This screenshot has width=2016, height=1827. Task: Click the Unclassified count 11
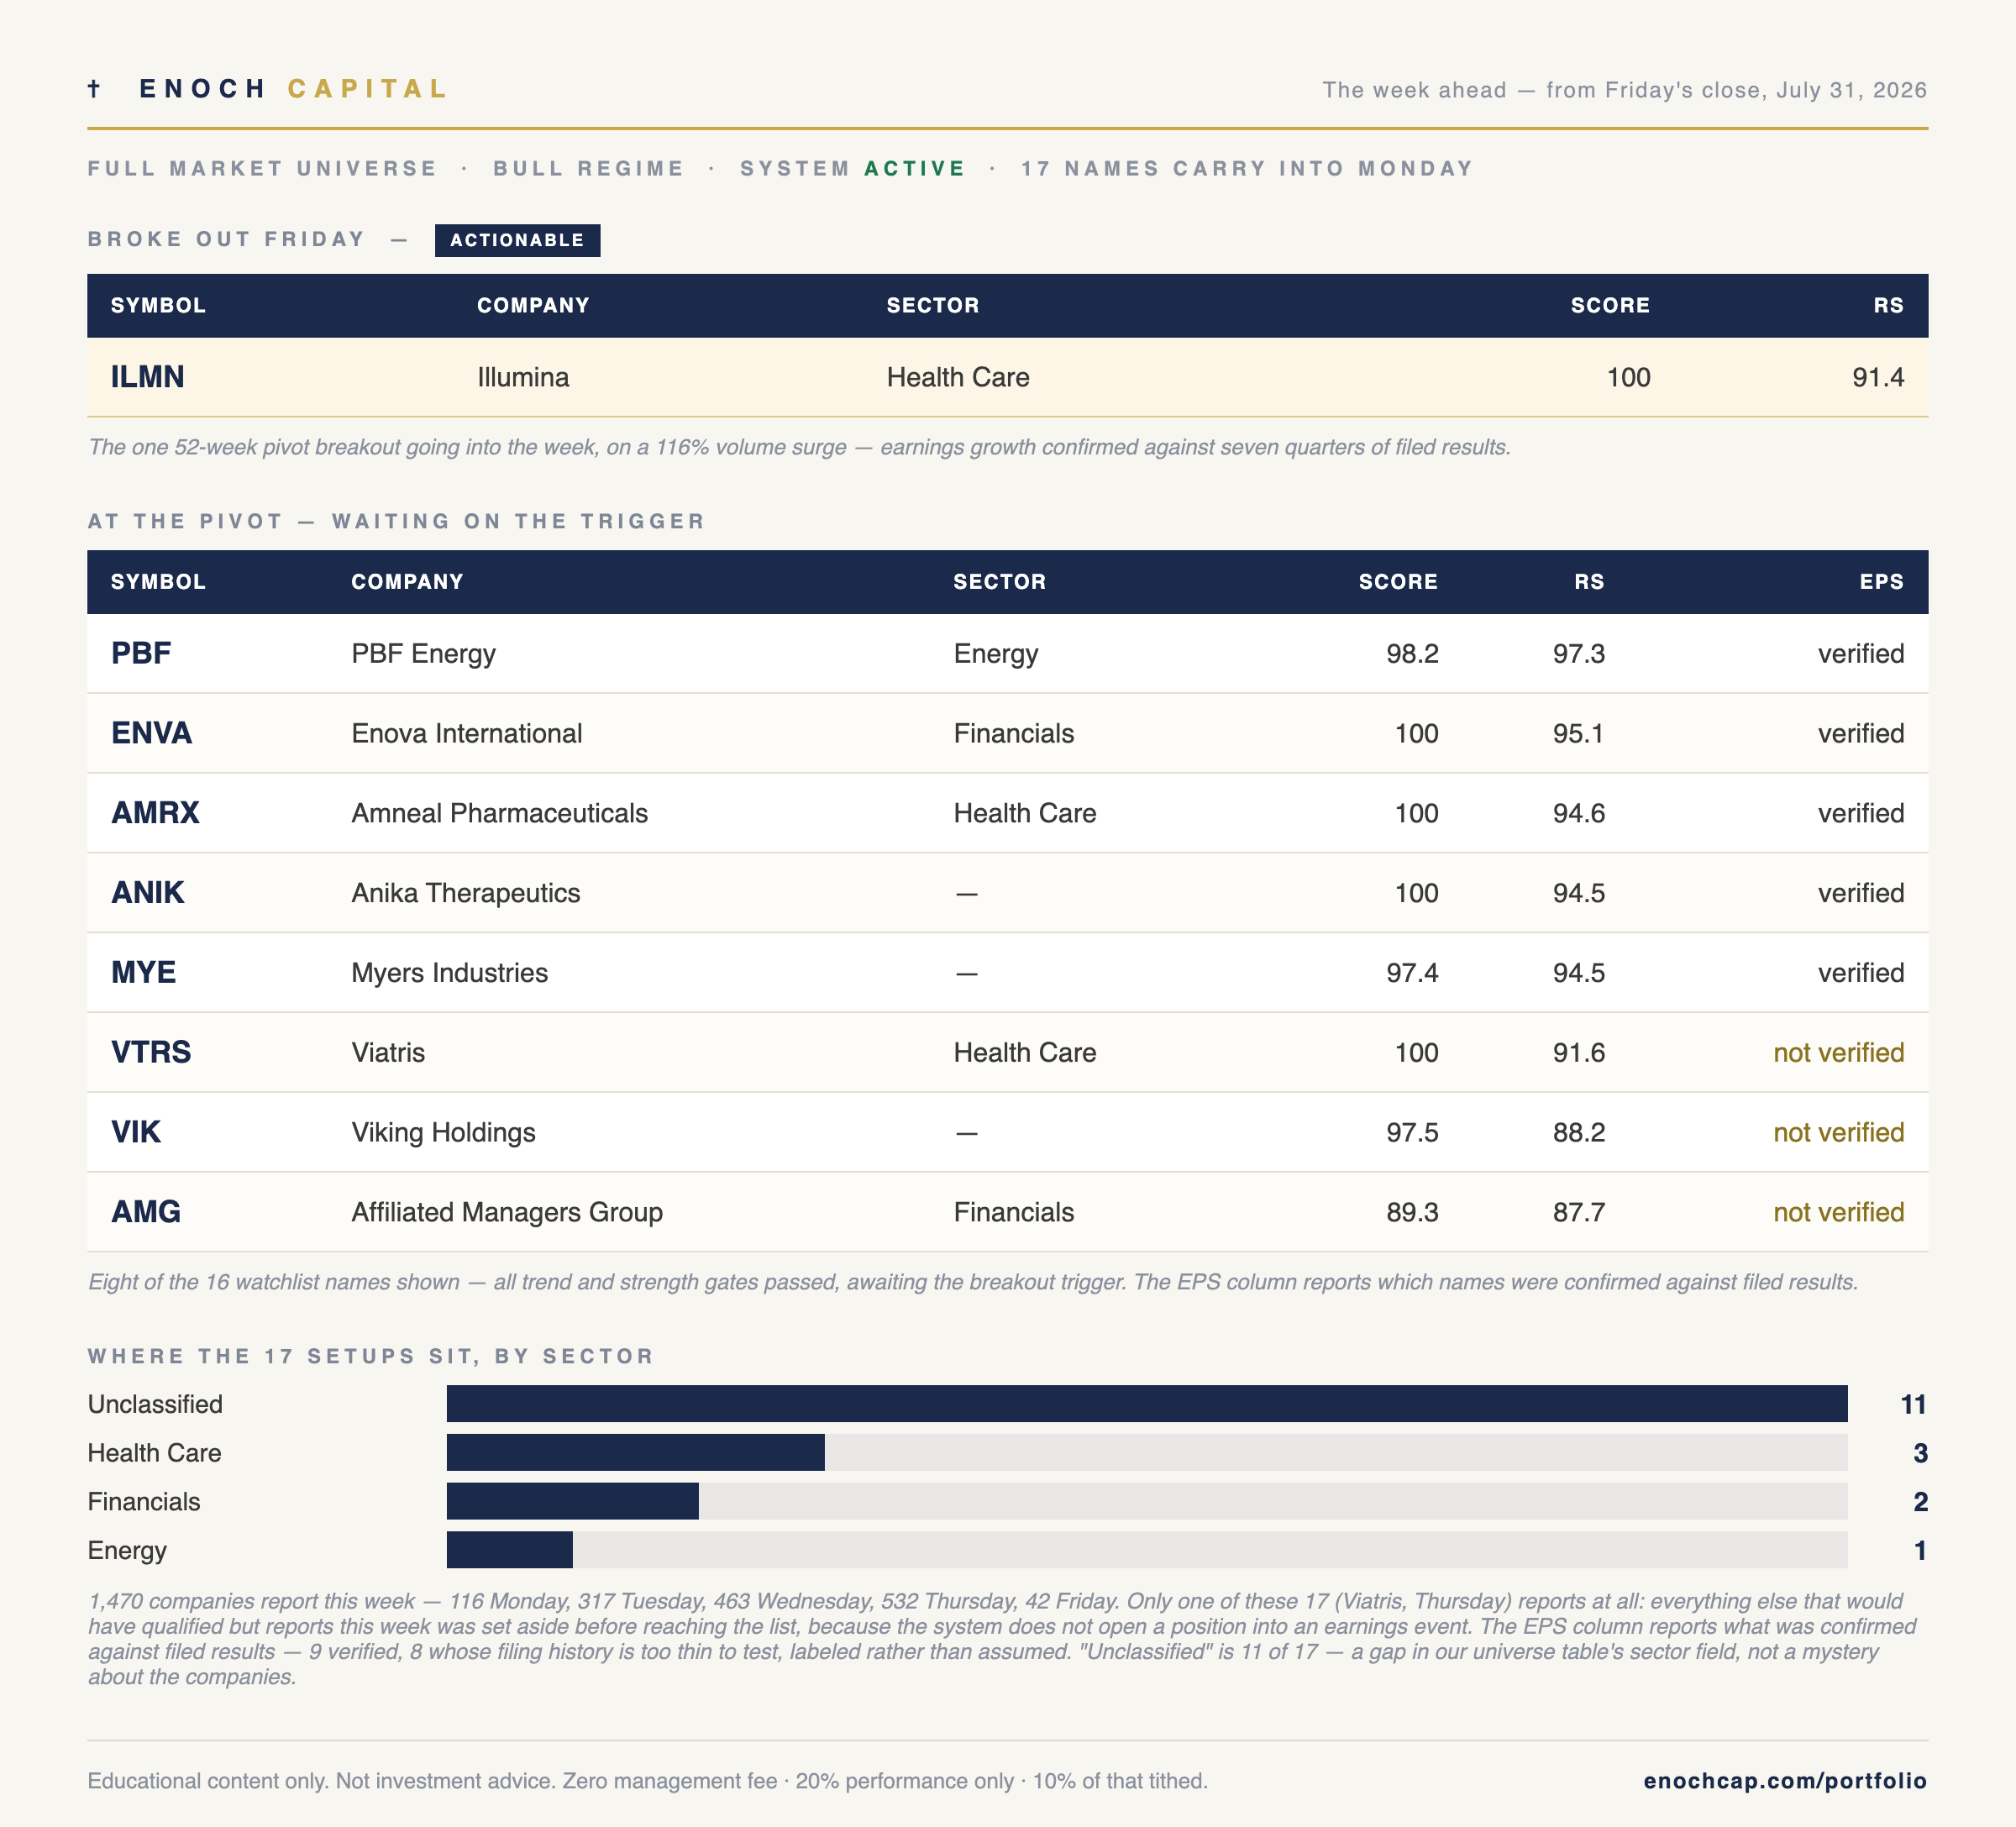pos(1913,1404)
